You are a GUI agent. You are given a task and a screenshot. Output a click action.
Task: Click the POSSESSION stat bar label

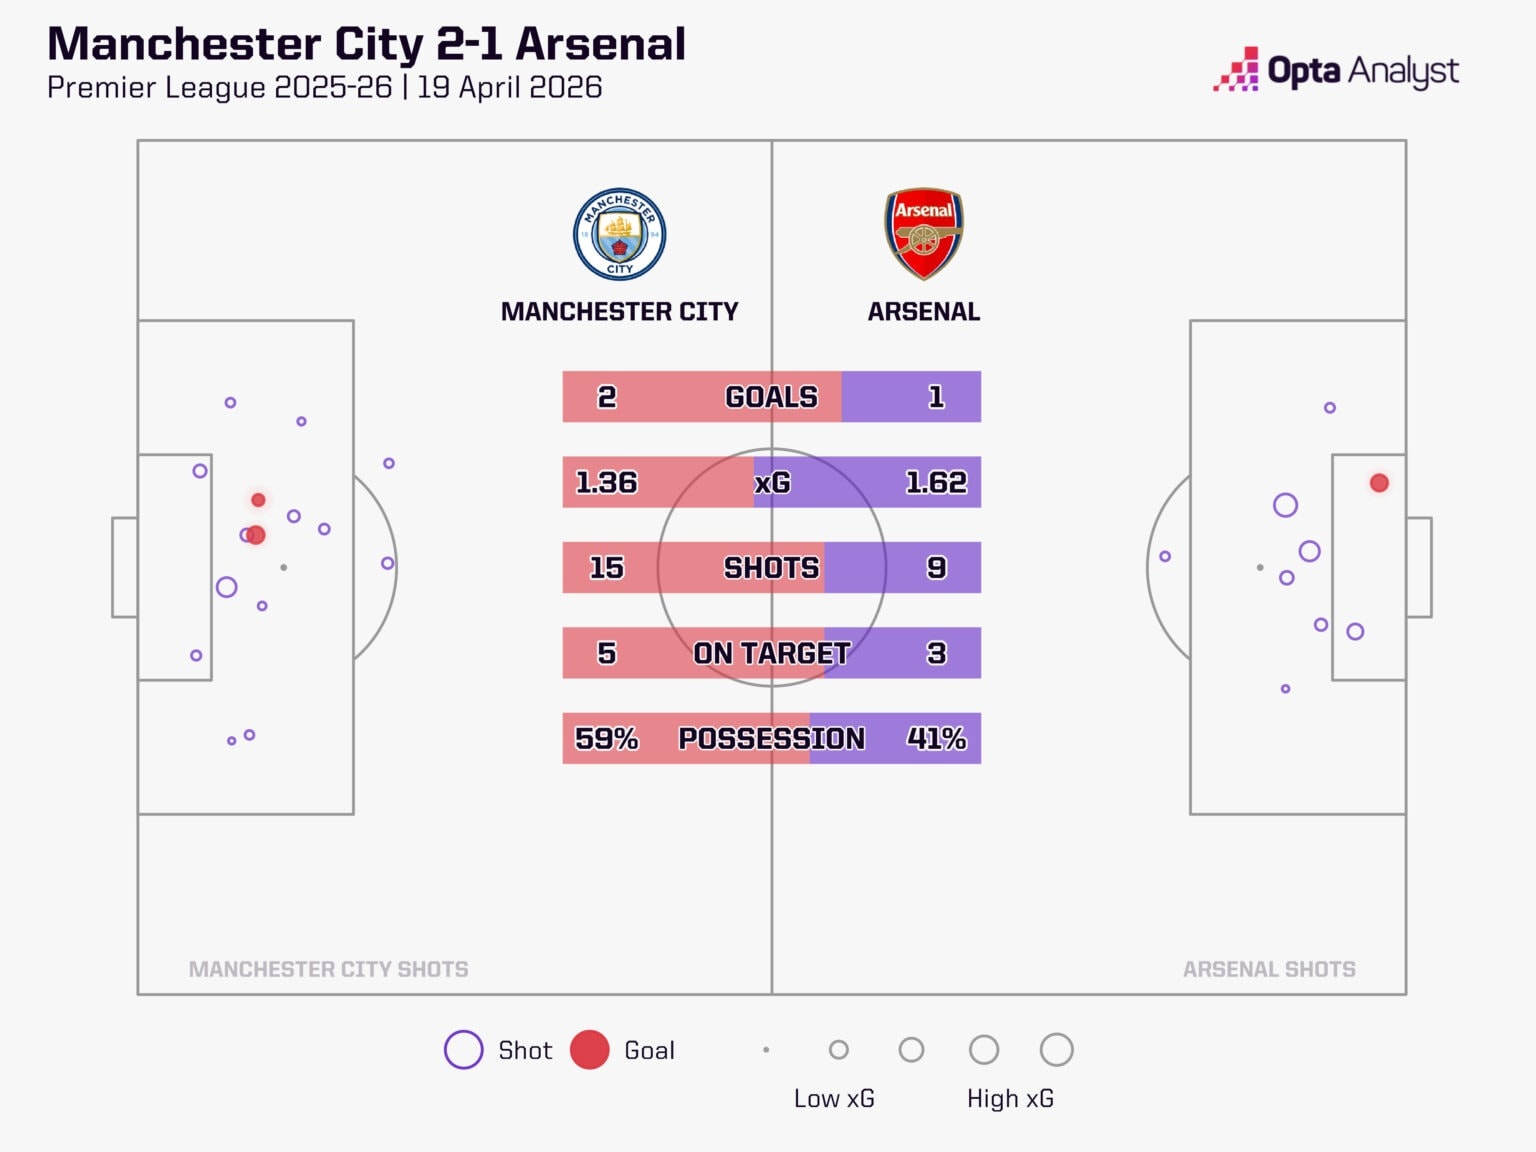pyautogui.click(x=771, y=738)
